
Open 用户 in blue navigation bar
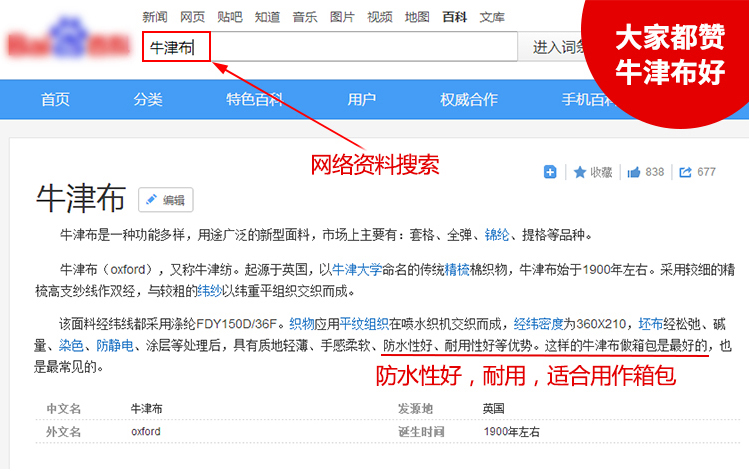pyautogui.click(x=362, y=99)
